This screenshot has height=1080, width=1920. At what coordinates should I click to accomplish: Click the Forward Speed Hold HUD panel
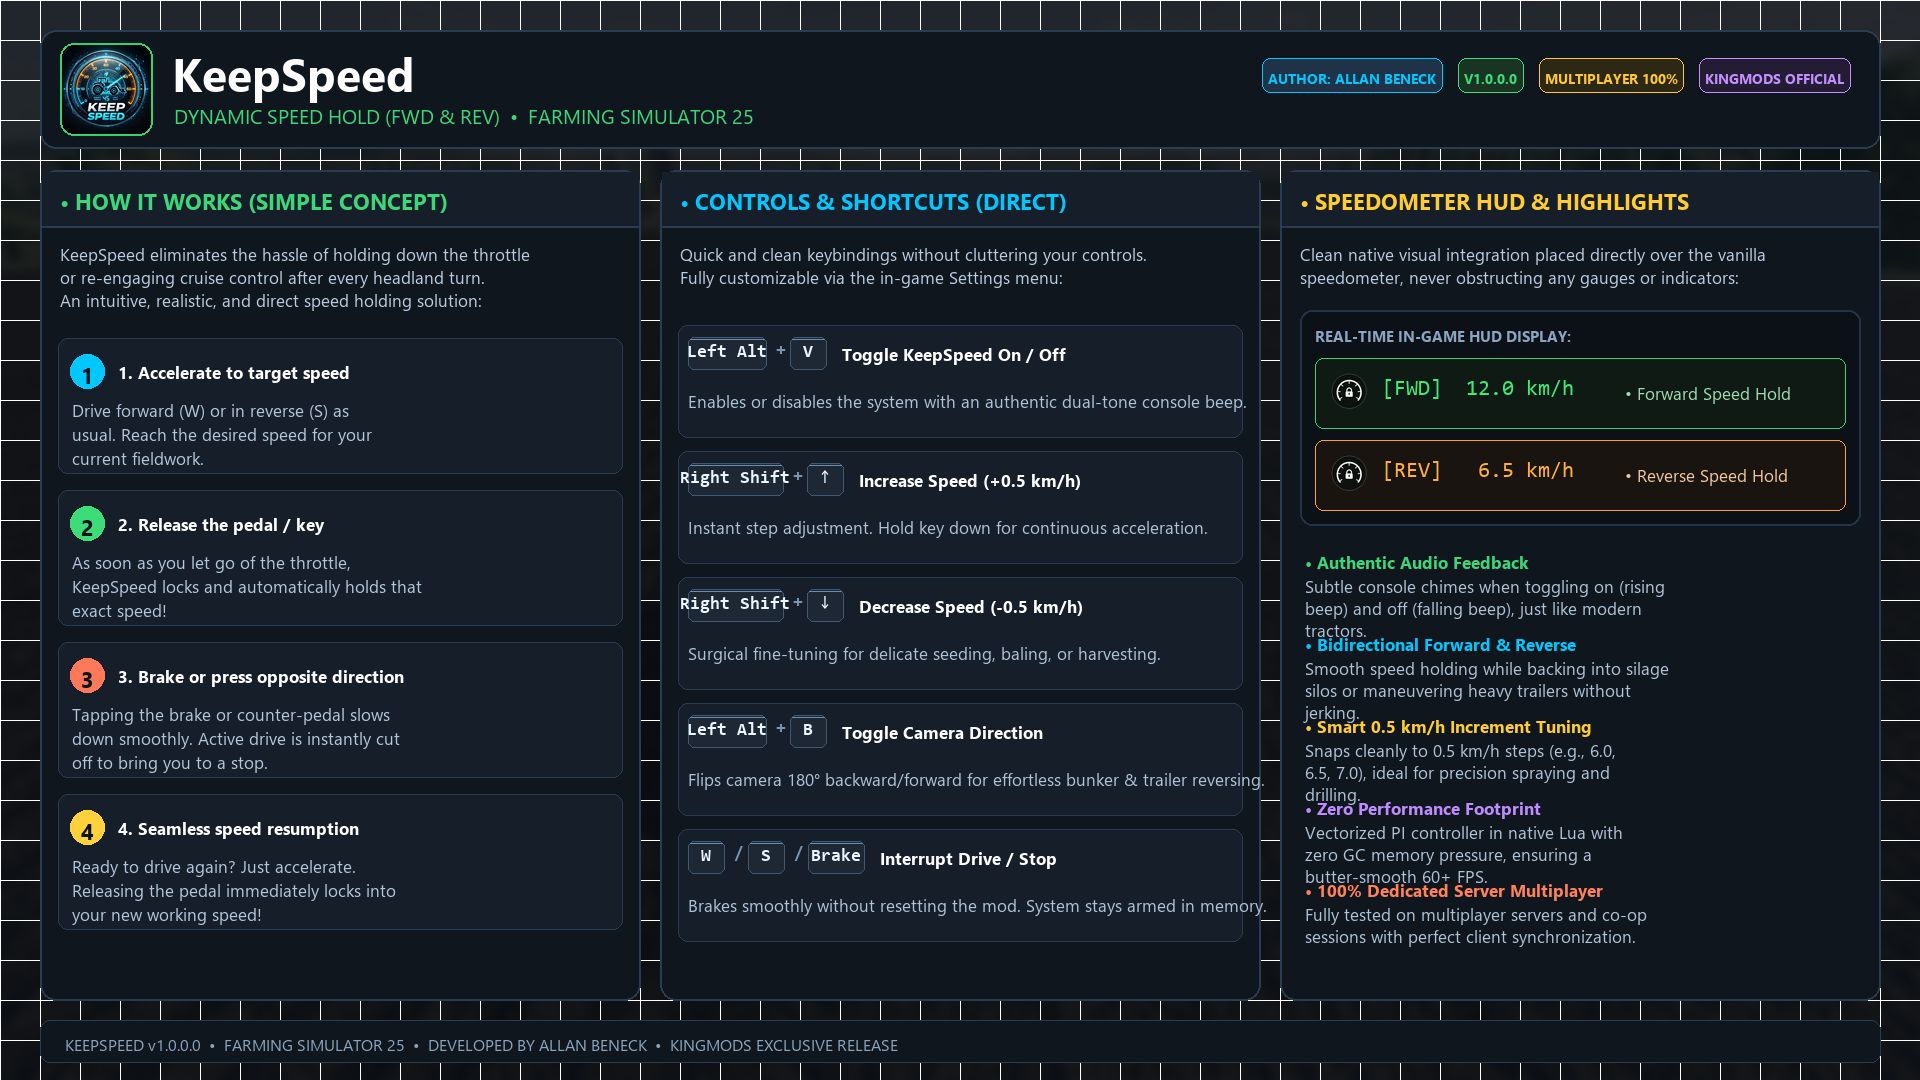pyautogui.click(x=1580, y=393)
